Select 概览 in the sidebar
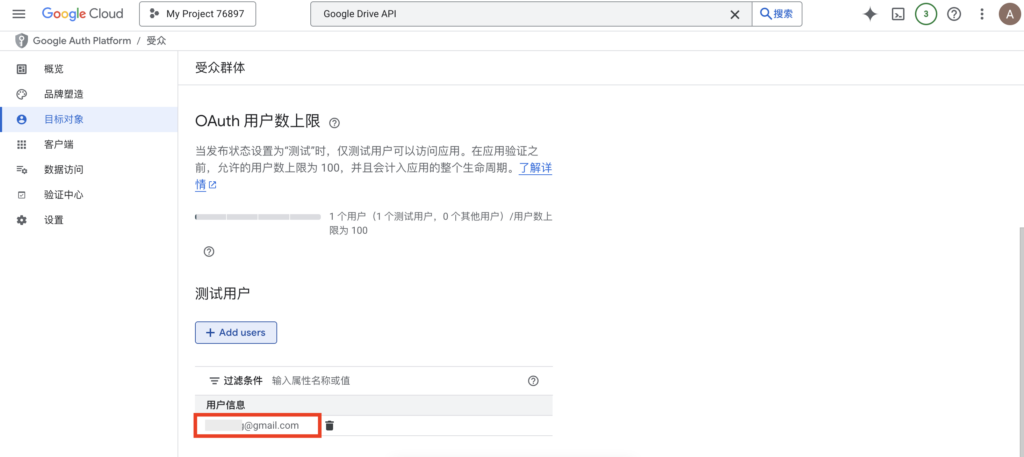 pos(53,69)
